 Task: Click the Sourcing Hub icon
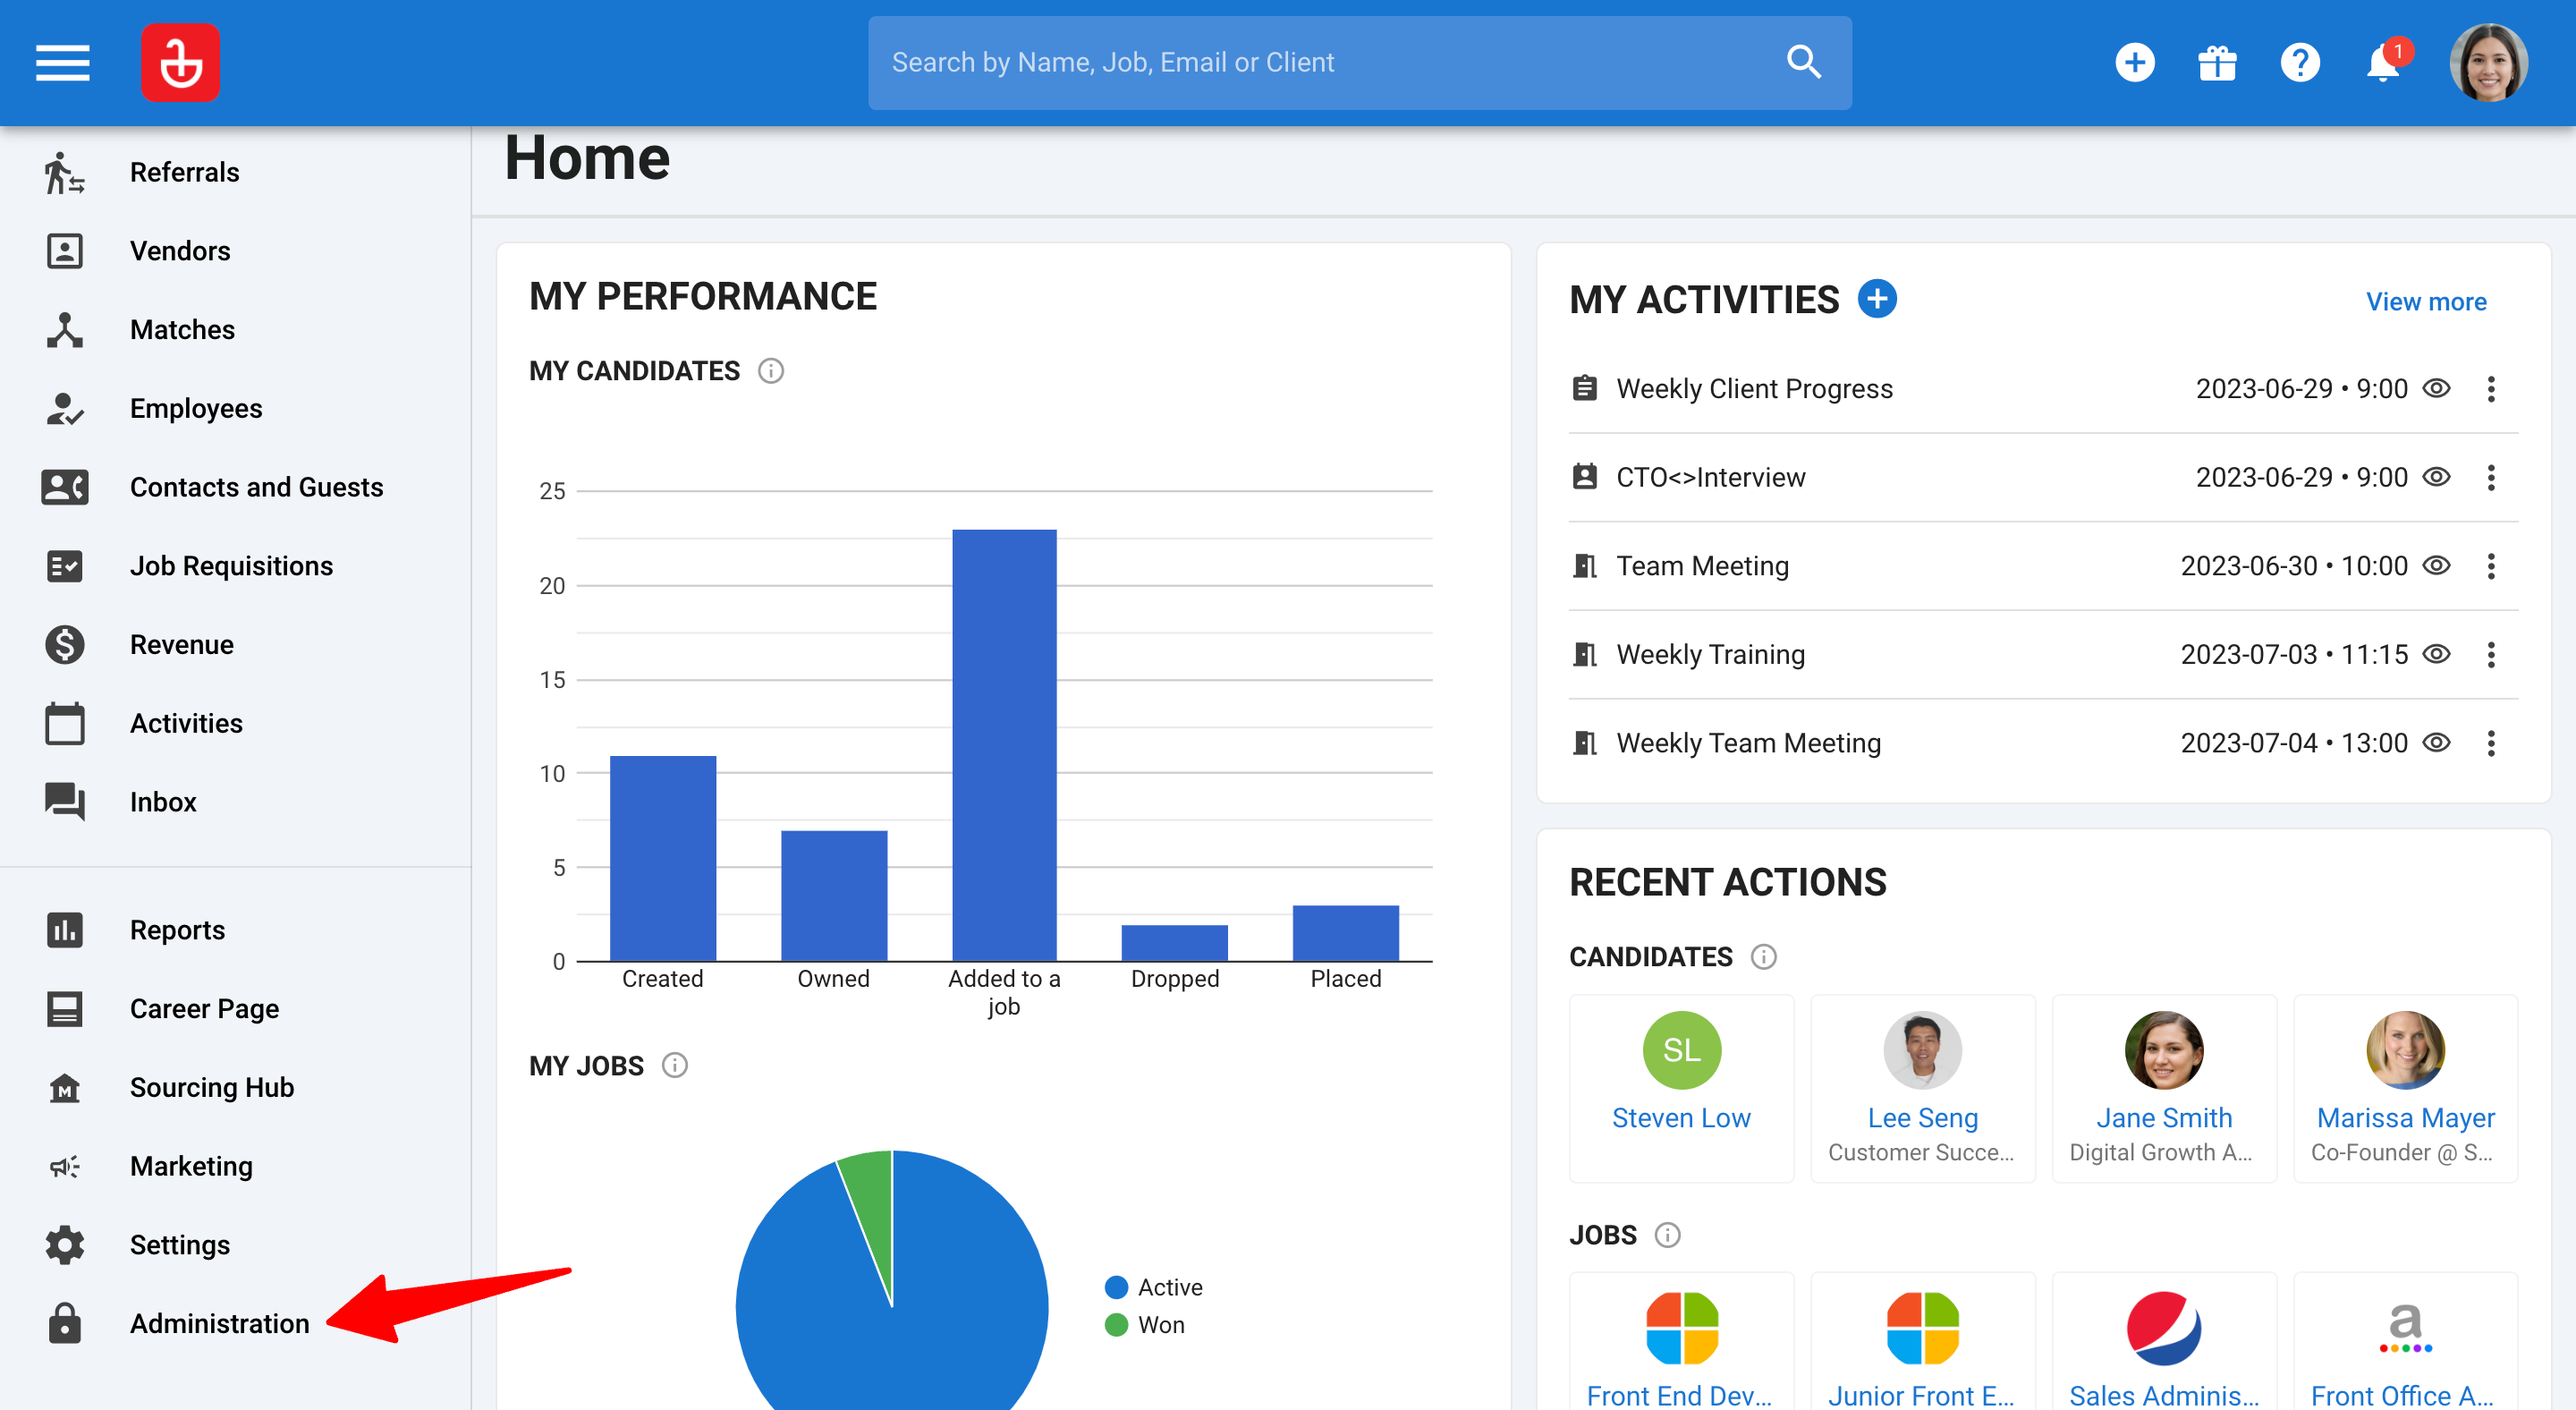pyautogui.click(x=64, y=1088)
